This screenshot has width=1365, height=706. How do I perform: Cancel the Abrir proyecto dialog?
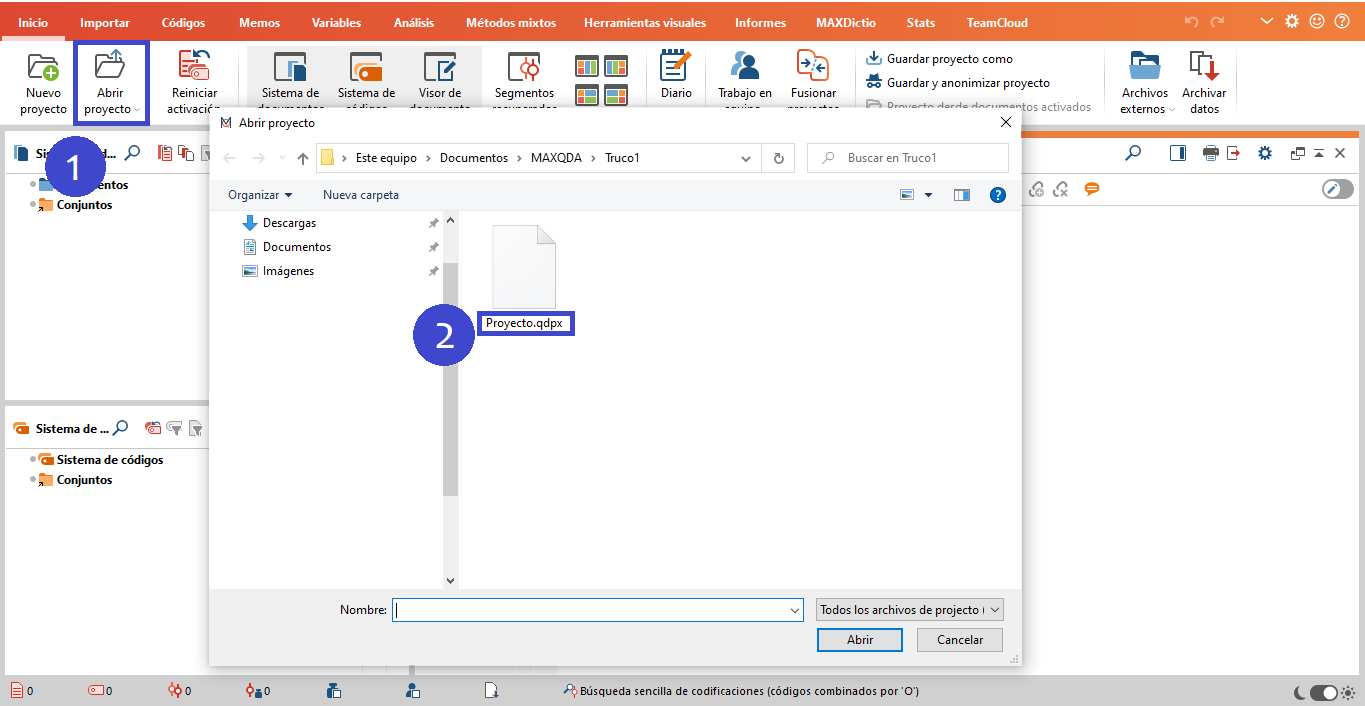[960, 640]
